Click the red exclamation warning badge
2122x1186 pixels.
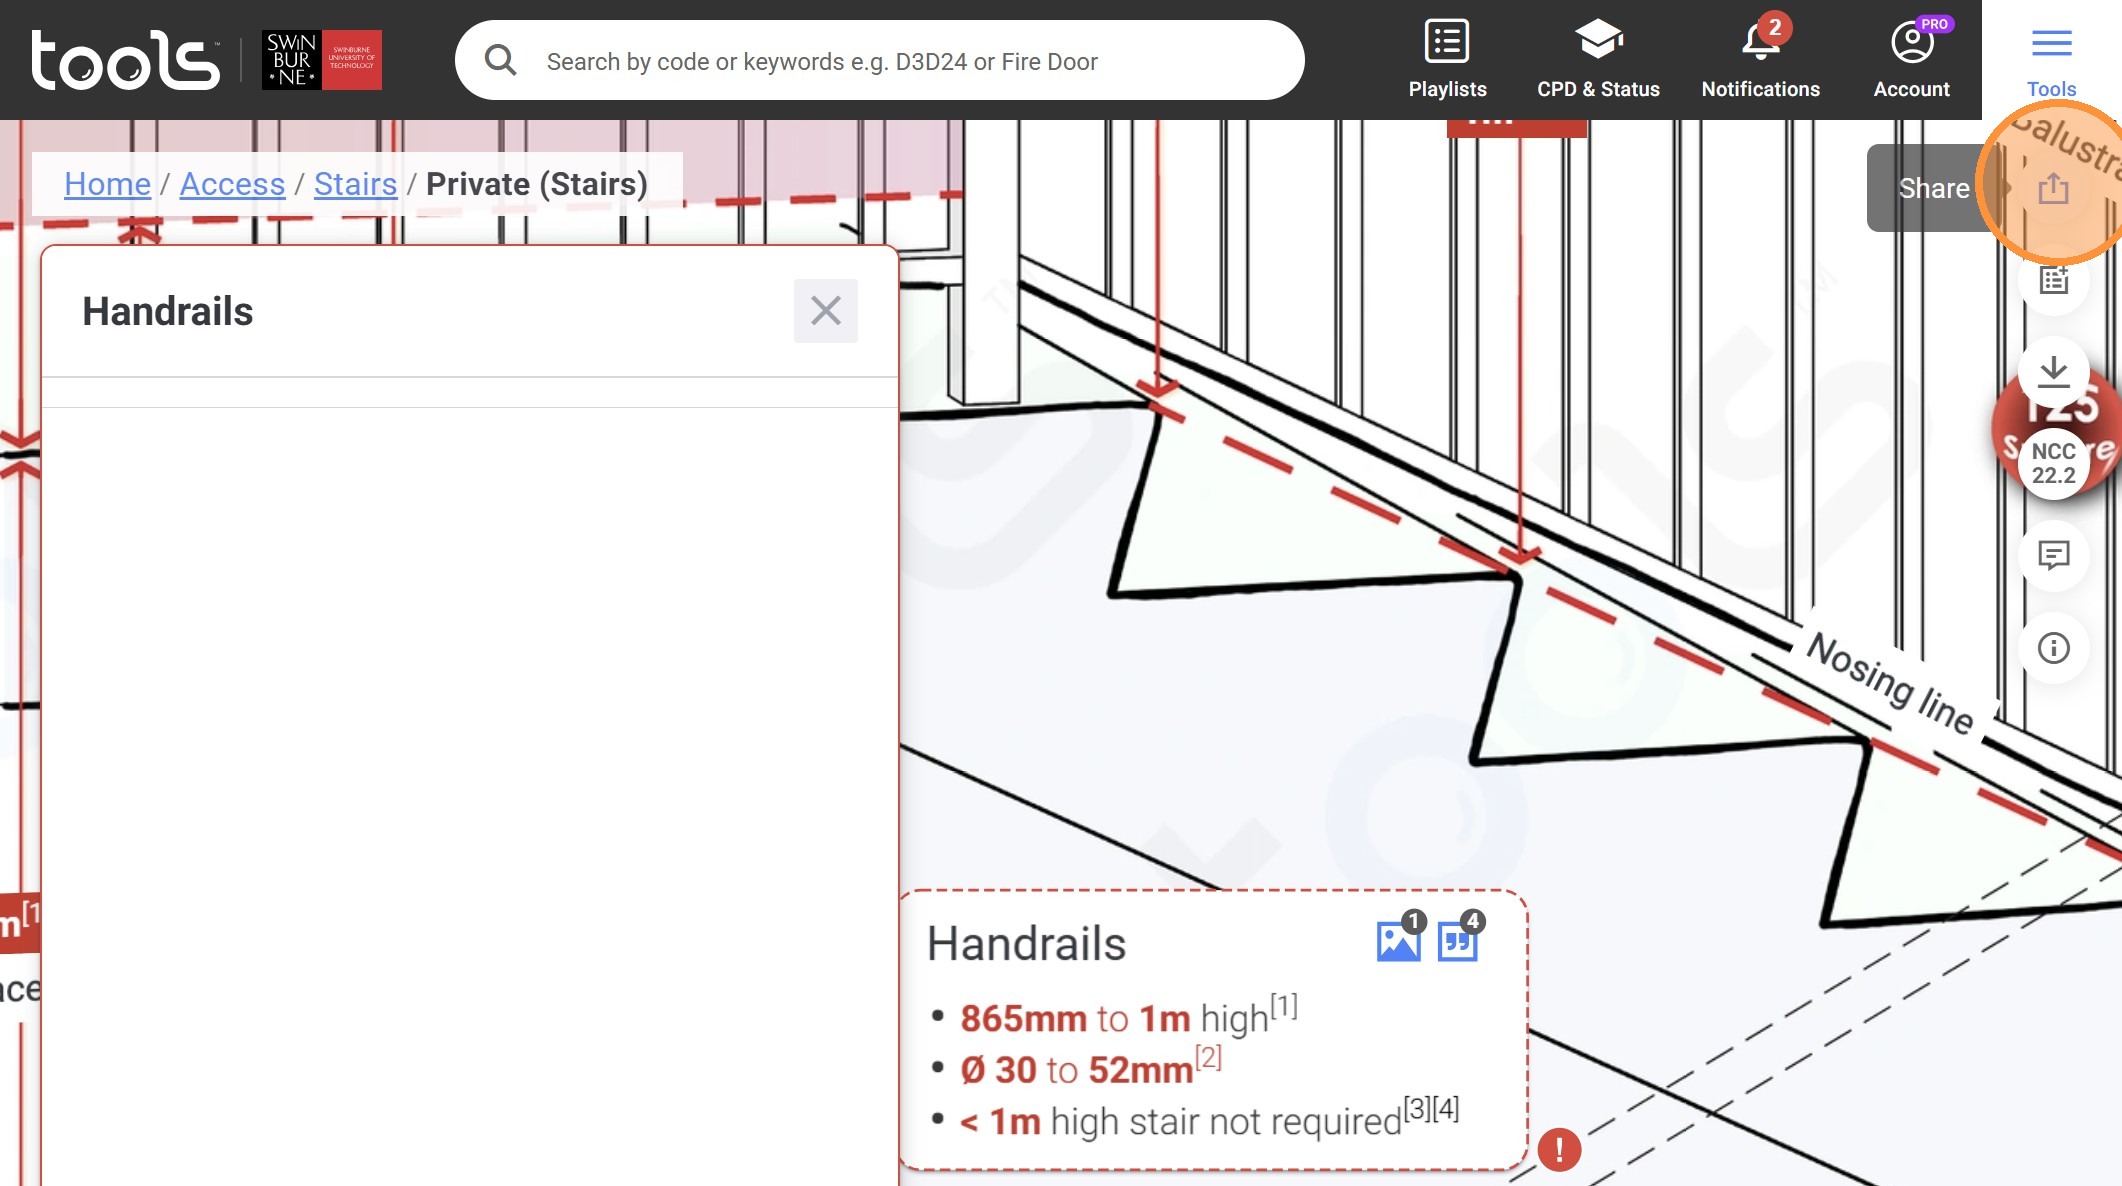tap(1559, 1149)
